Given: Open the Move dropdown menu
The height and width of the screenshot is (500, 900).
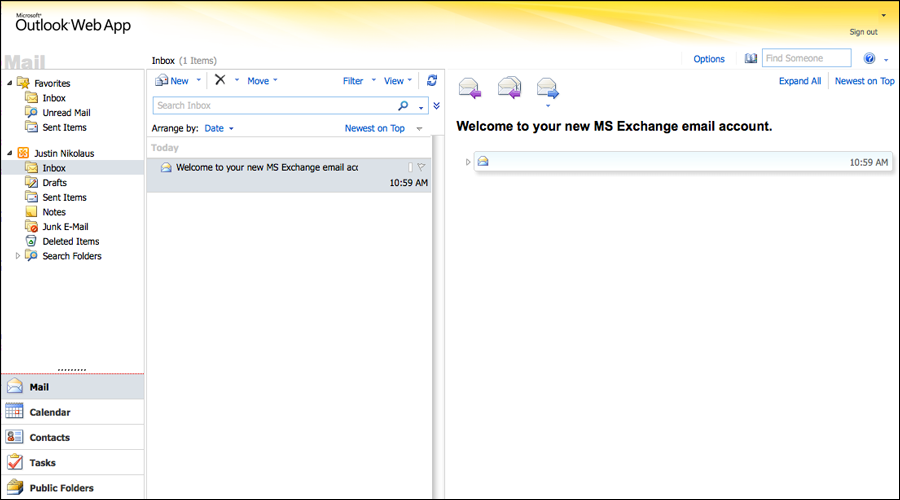Looking at the screenshot, I should [262, 81].
